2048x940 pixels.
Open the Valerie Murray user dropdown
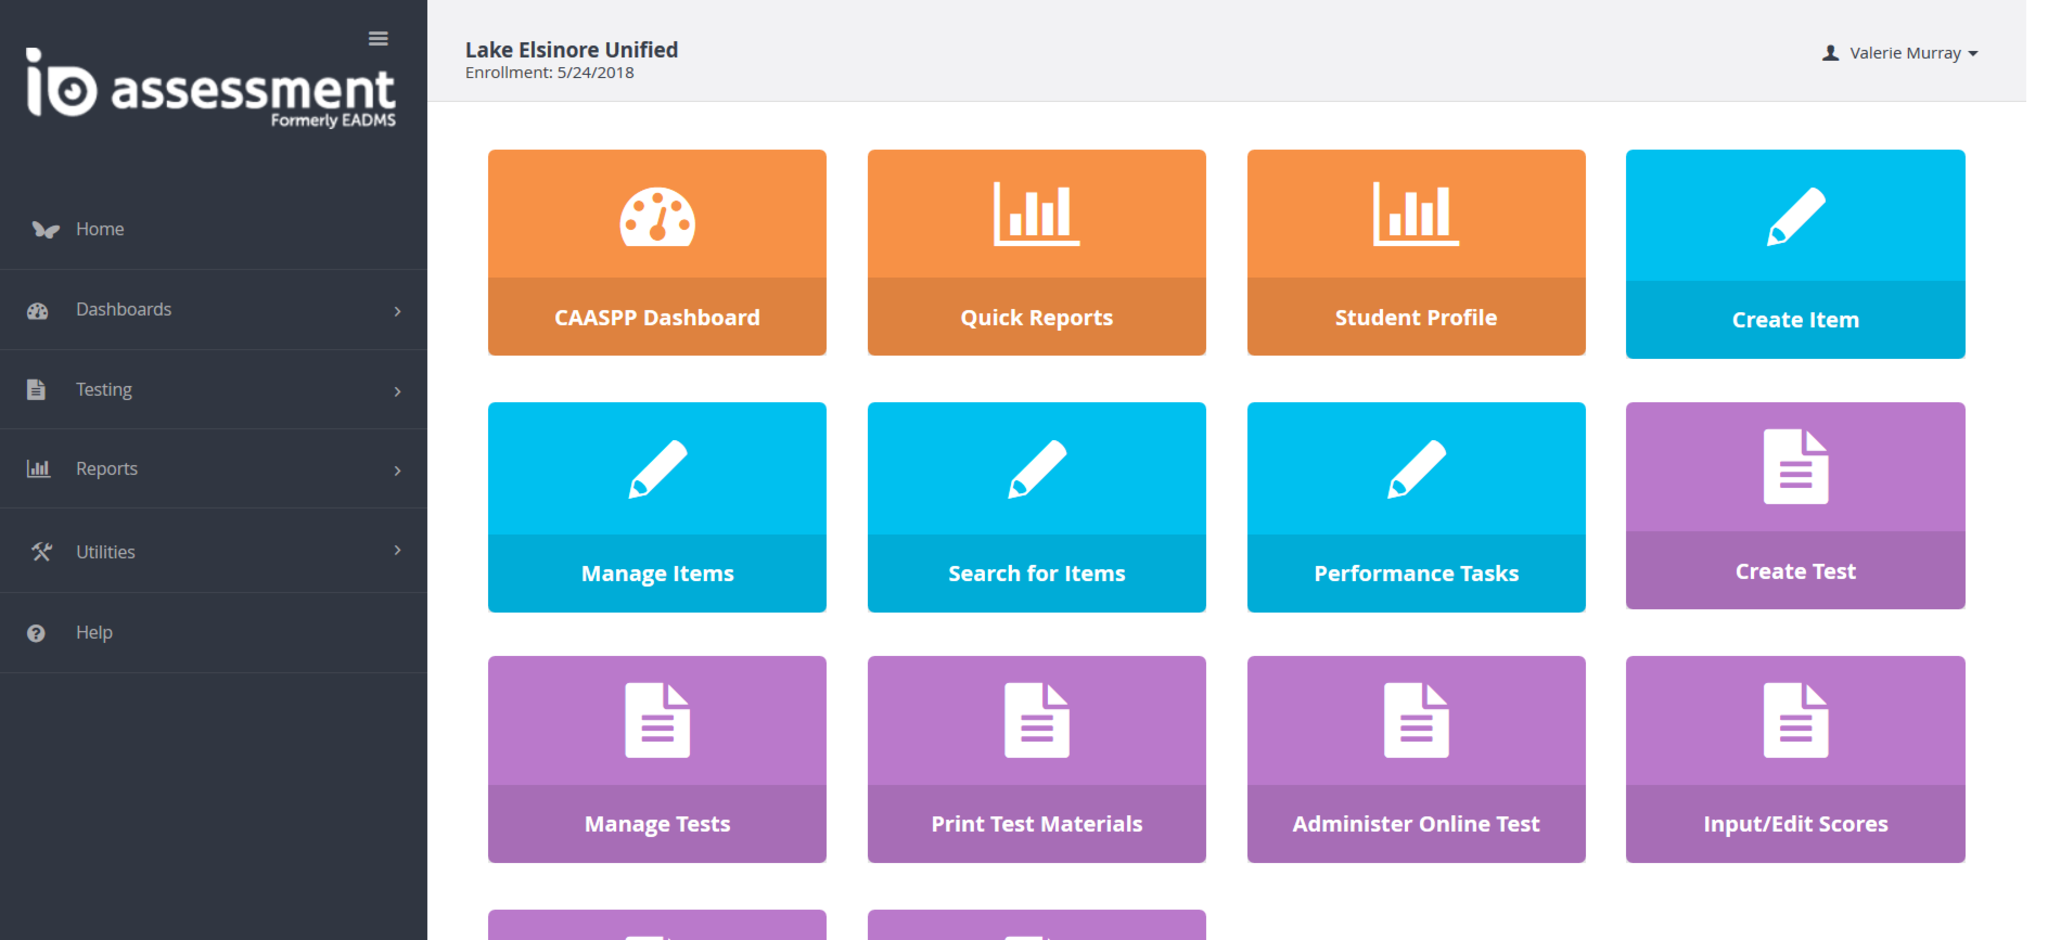pos(1900,53)
